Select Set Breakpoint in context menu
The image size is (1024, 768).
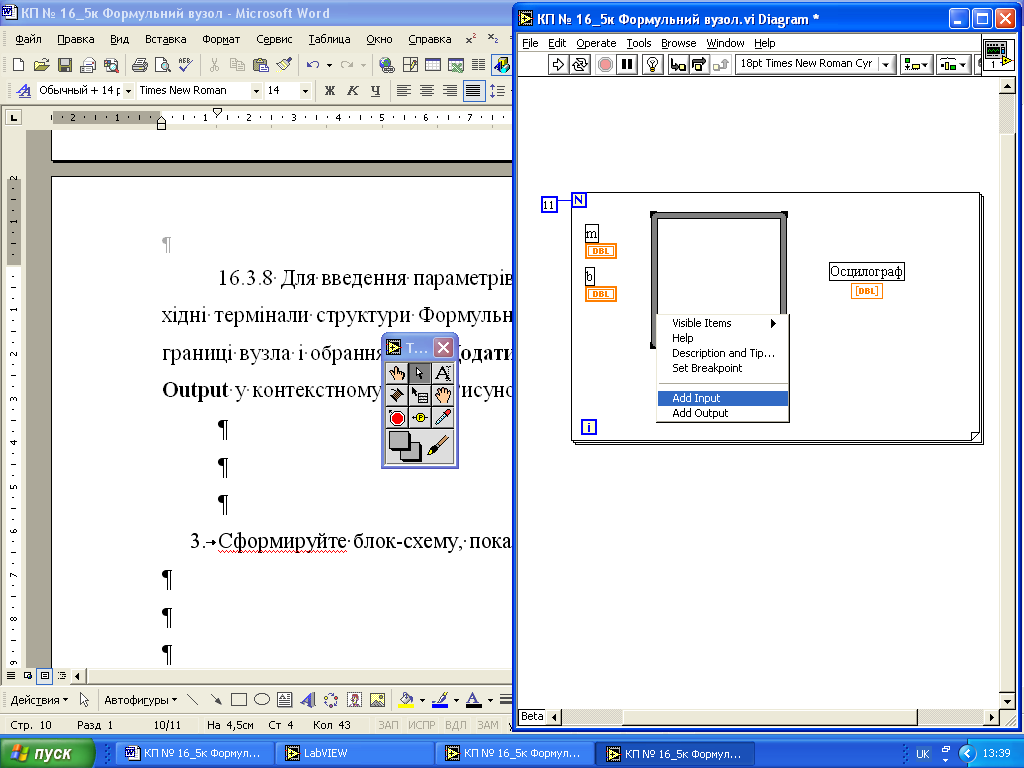click(722, 368)
